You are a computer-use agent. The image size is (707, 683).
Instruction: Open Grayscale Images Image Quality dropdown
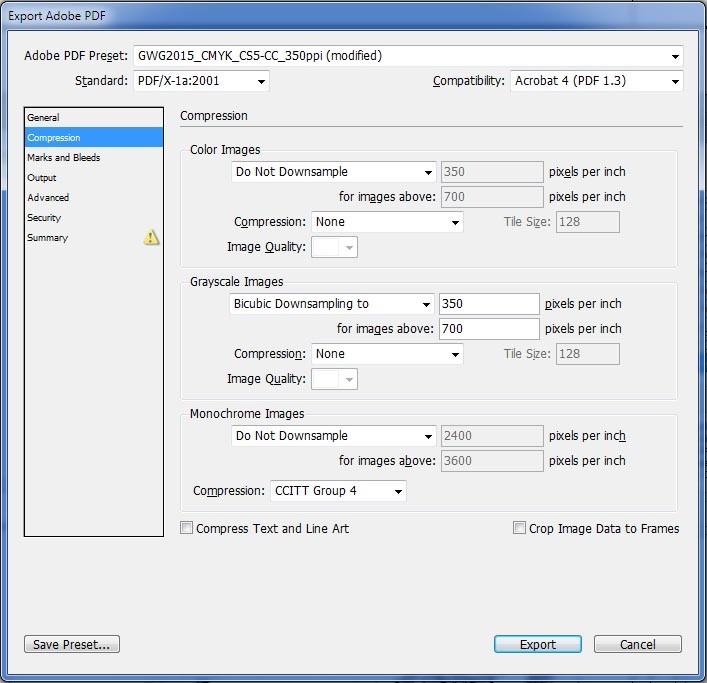(335, 379)
